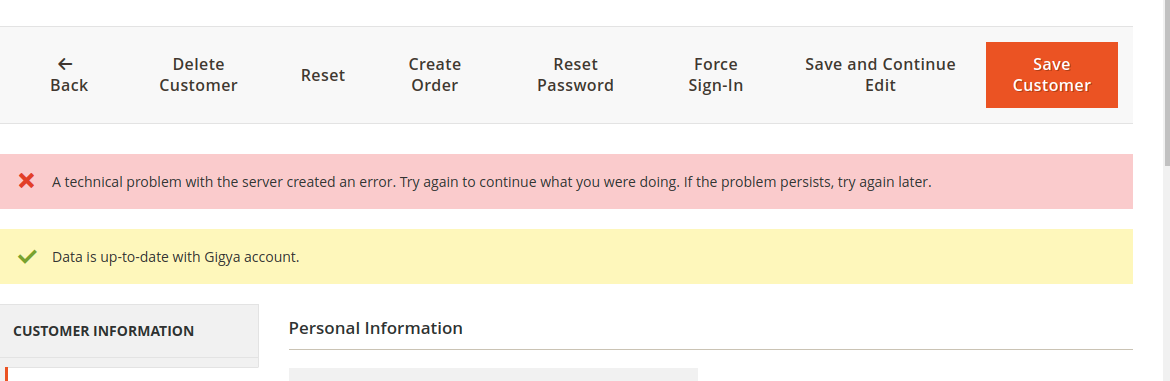Choose Save and Continue Edit
This screenshot has width=1170, height=381.
coord(880,75)
